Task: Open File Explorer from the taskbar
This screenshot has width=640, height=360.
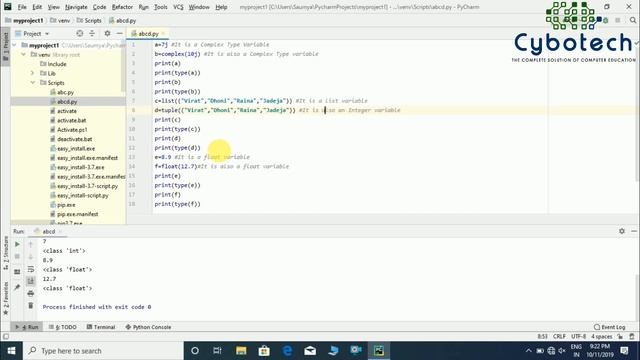Action: 241,351
